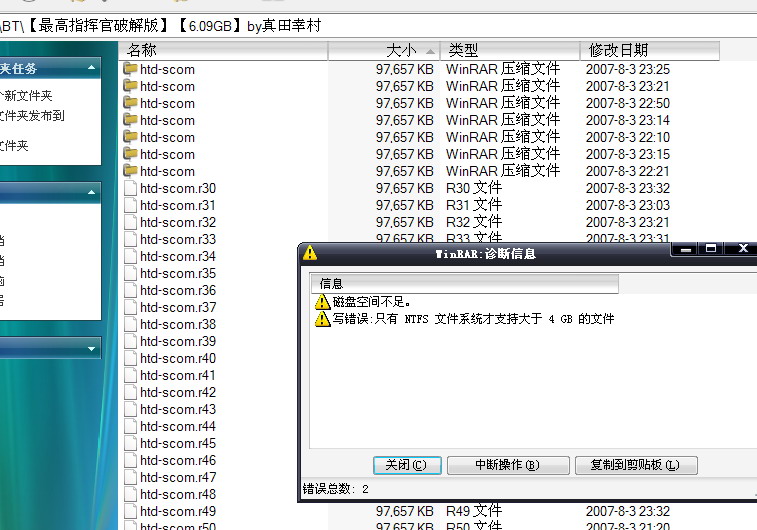Select the file icon beside htd-scom.r45

[x=130, y=443]
